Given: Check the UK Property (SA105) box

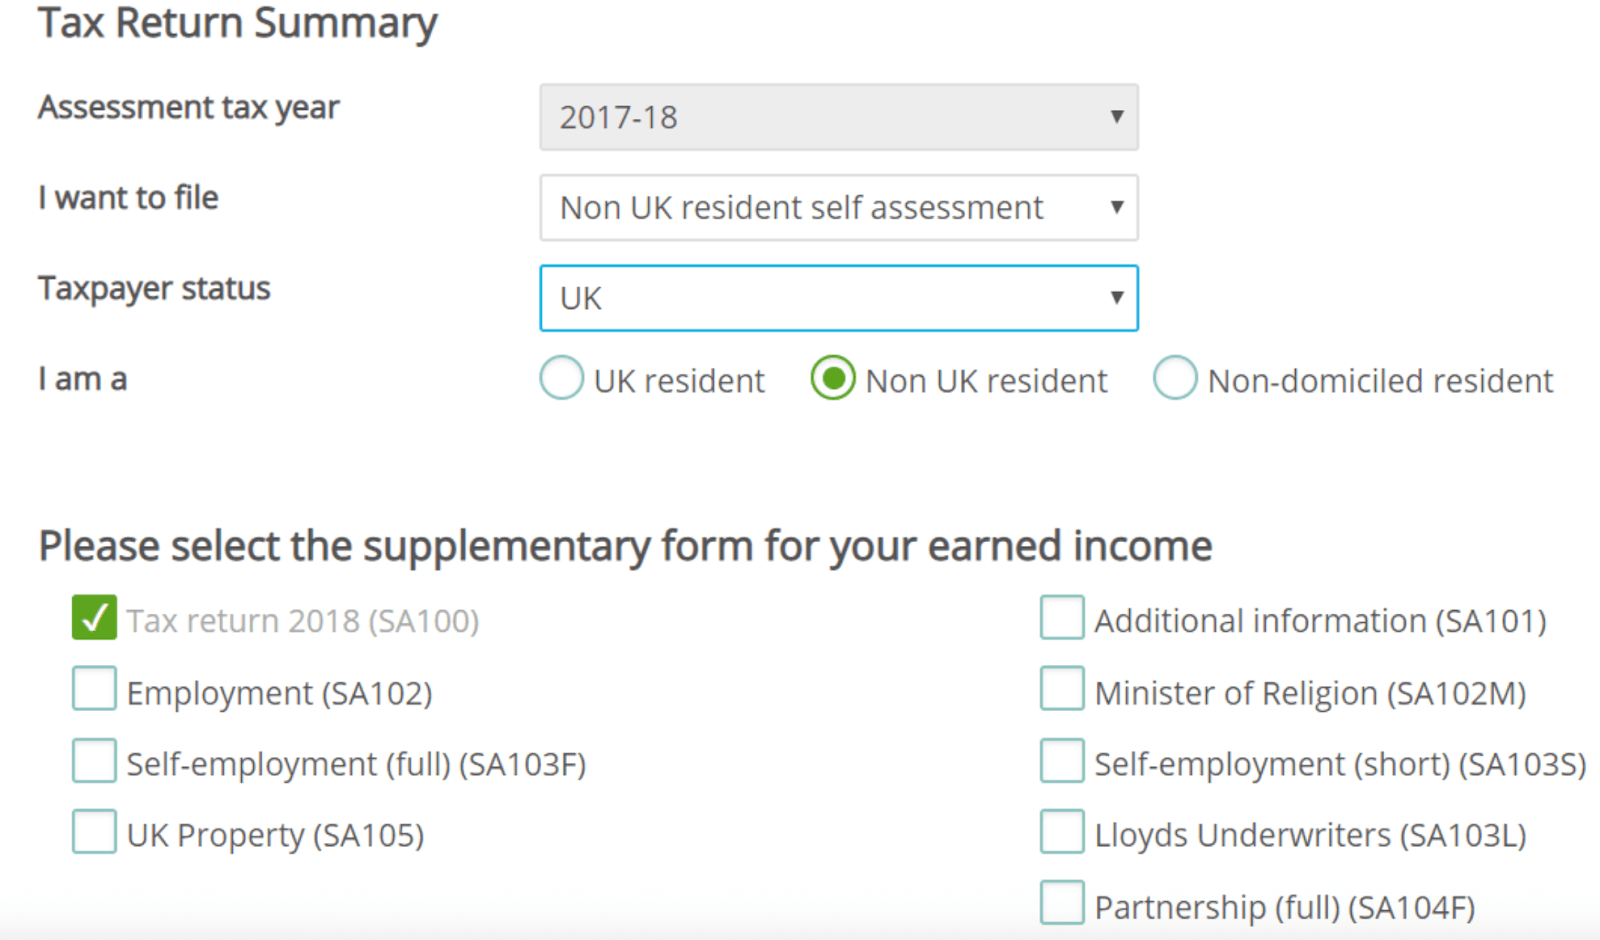Looking at the screenshot, I should tap(94, 832).
